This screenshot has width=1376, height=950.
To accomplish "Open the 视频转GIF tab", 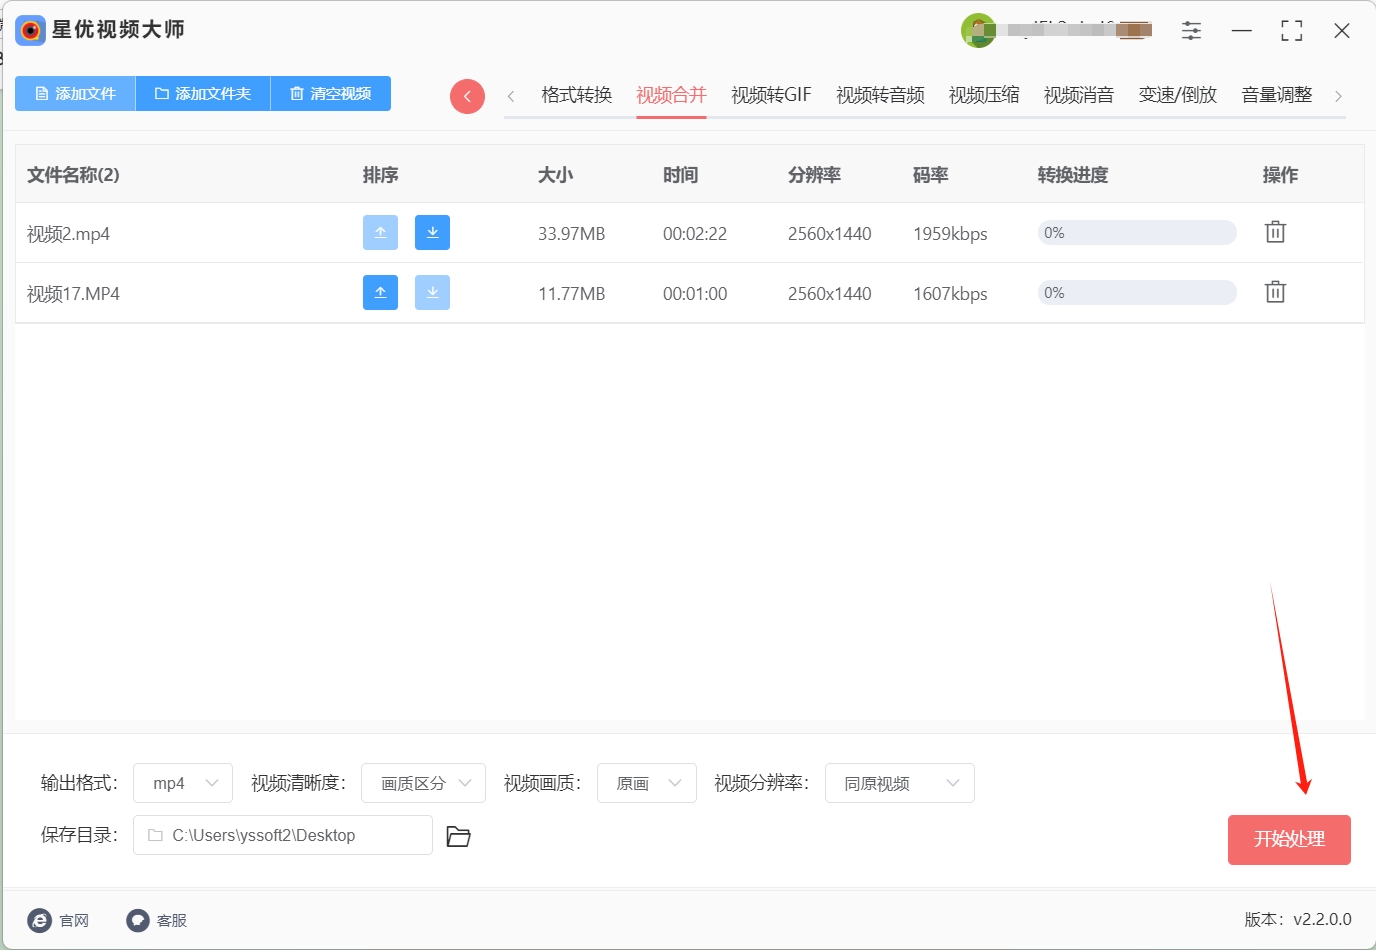I will click(771, 95).
